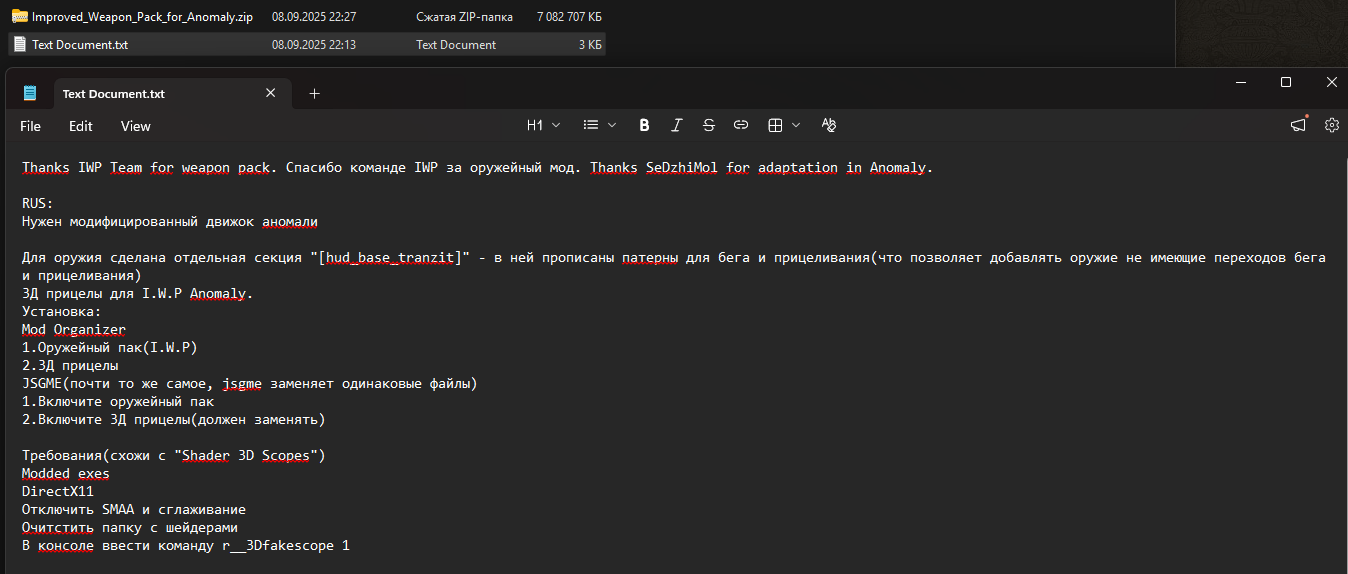Image resolution: width=1348 pixels, height=574 pixels.
Task: Click the text document file icon in Explorer
Action: (x=19, y=44)
